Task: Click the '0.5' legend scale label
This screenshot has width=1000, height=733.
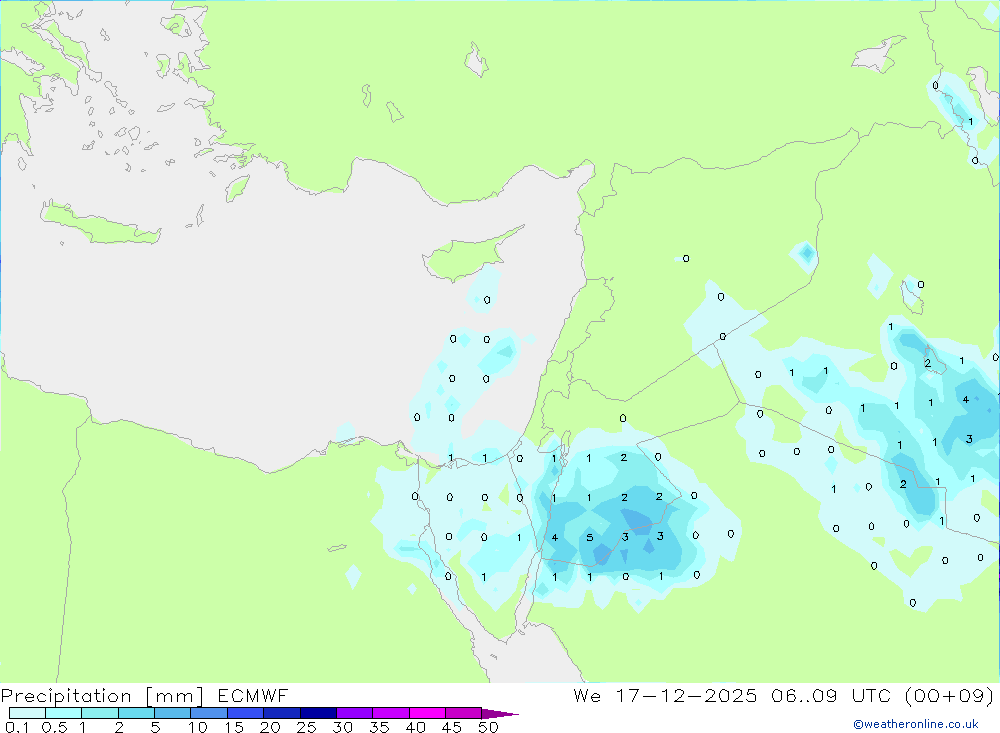Action: point(54,727)
